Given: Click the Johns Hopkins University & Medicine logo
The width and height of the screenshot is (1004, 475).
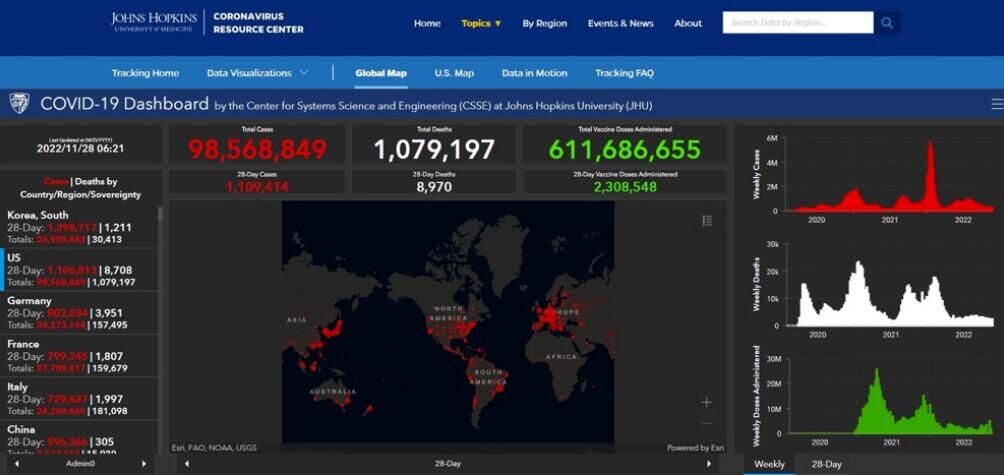Looking at the screenshot, I should (154, 22).
